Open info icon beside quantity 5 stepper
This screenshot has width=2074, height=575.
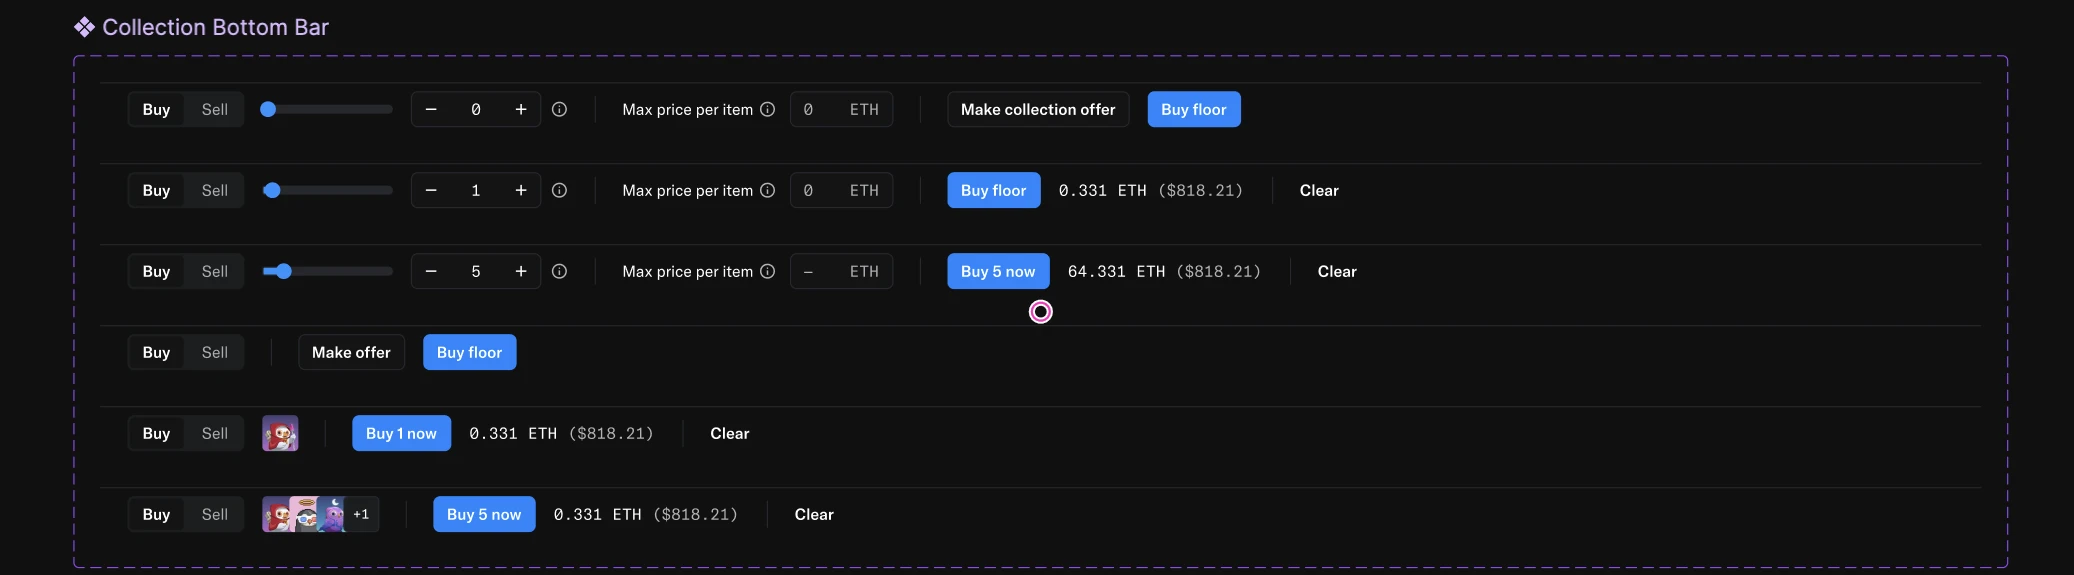point(560,272)
